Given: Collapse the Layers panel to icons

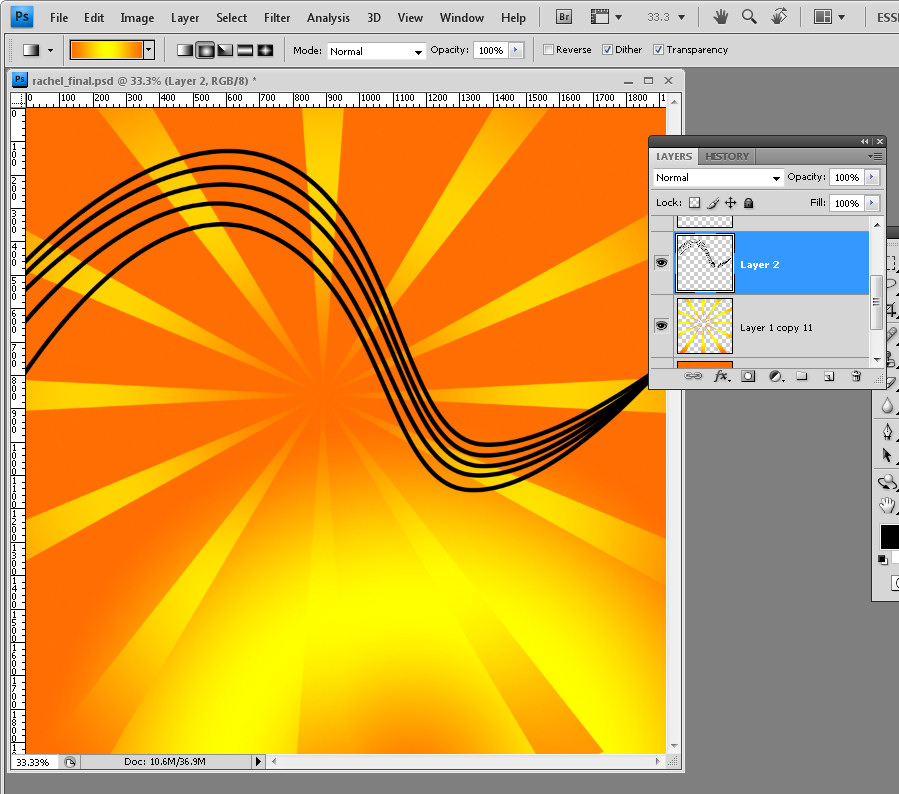Looking at the screenshot, I should [864, 141].
